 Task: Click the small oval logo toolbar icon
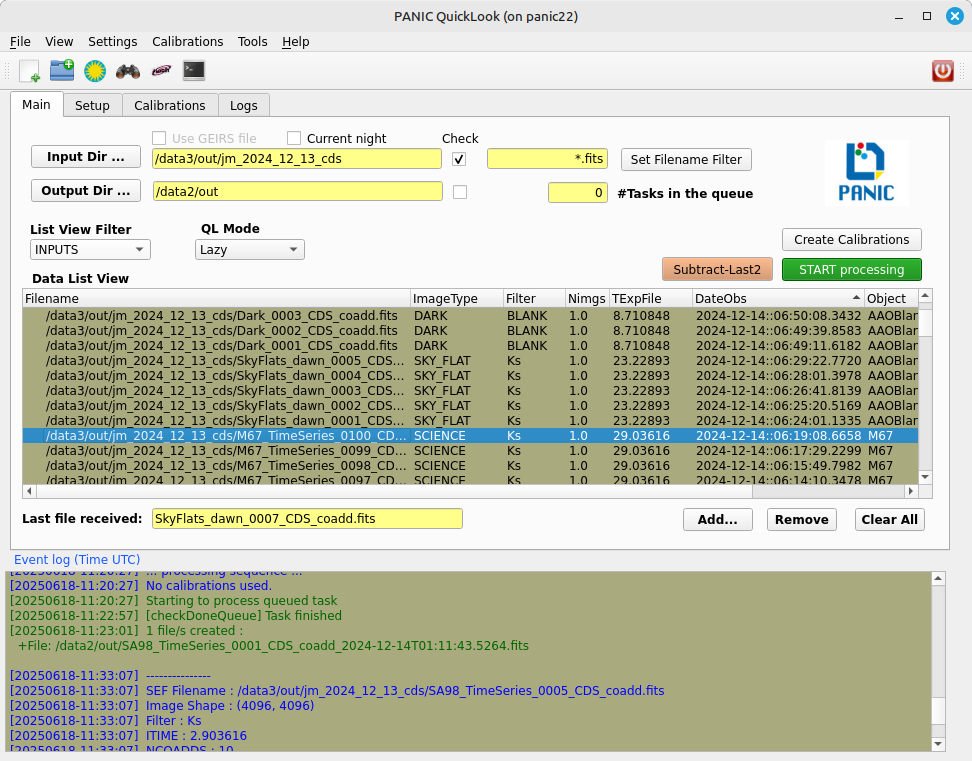click(161, 71)
